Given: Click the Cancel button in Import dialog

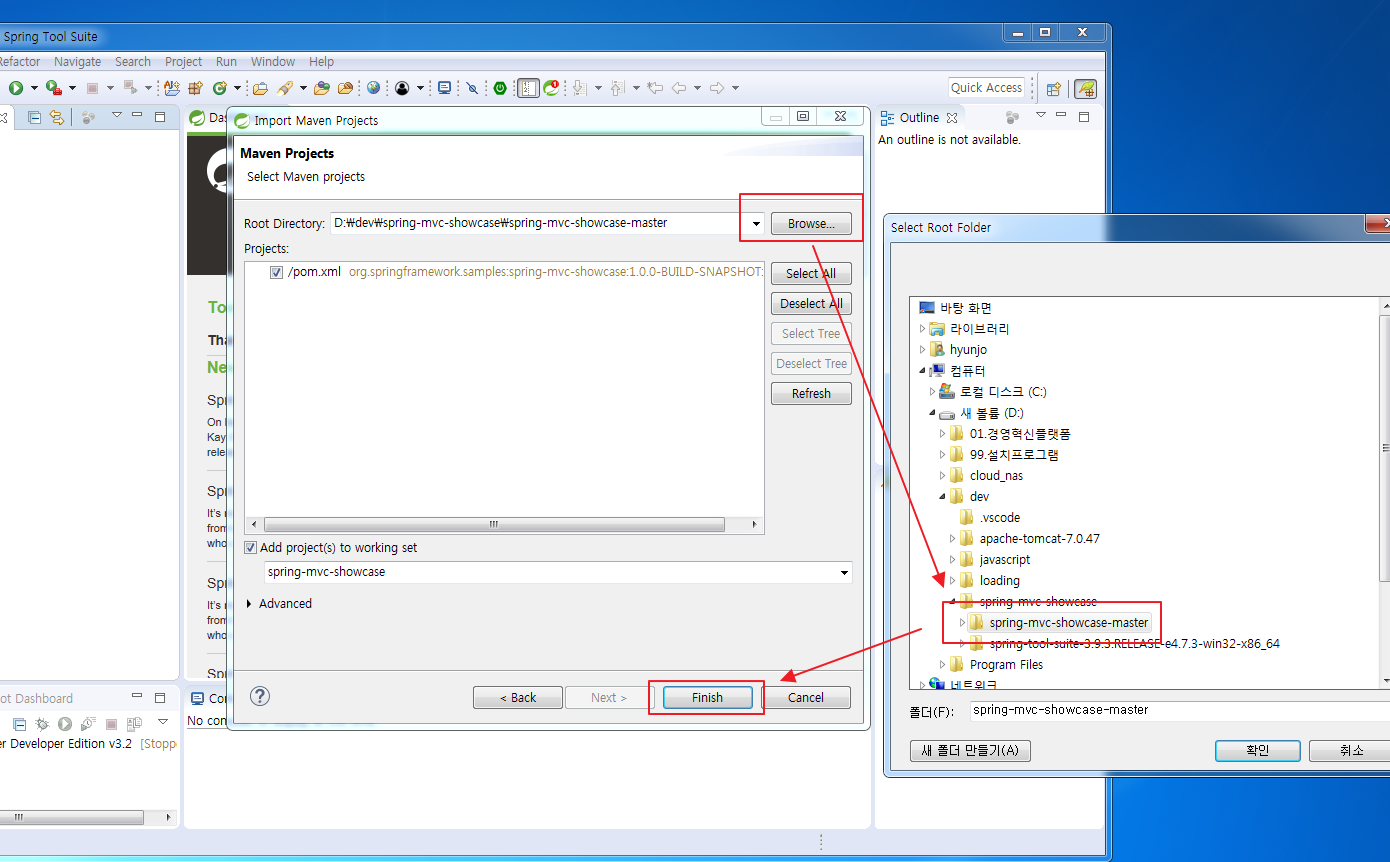Looking at the screenshot, I should [x=806, y=698].
